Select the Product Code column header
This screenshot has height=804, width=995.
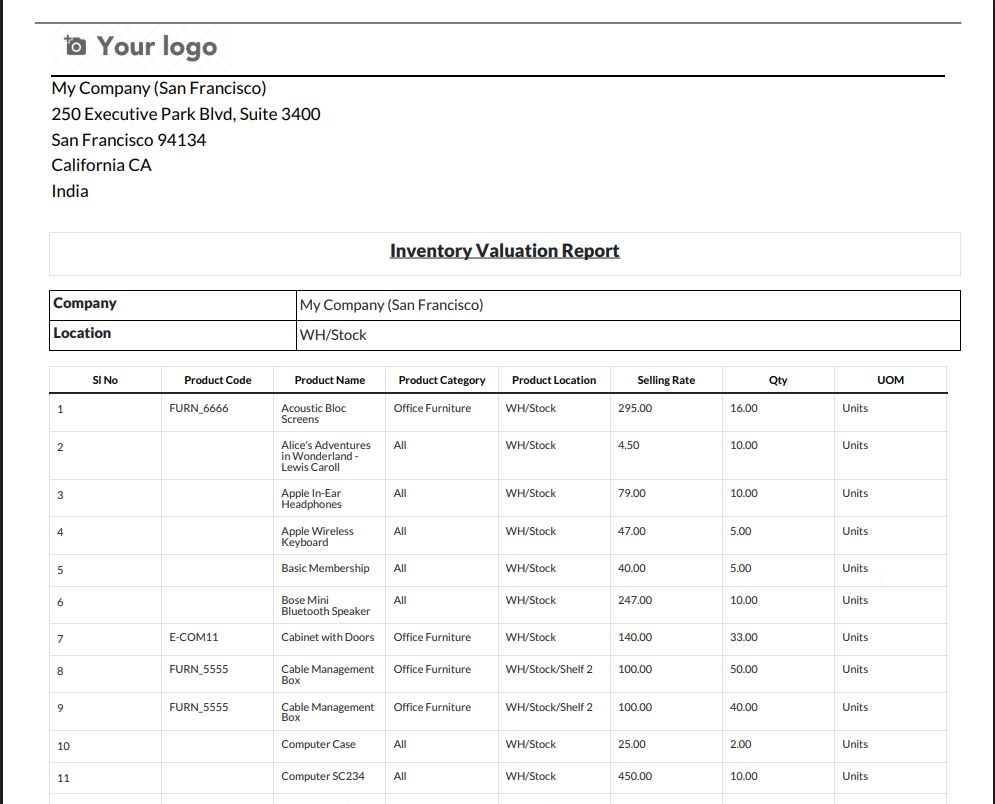coord(217,380)
